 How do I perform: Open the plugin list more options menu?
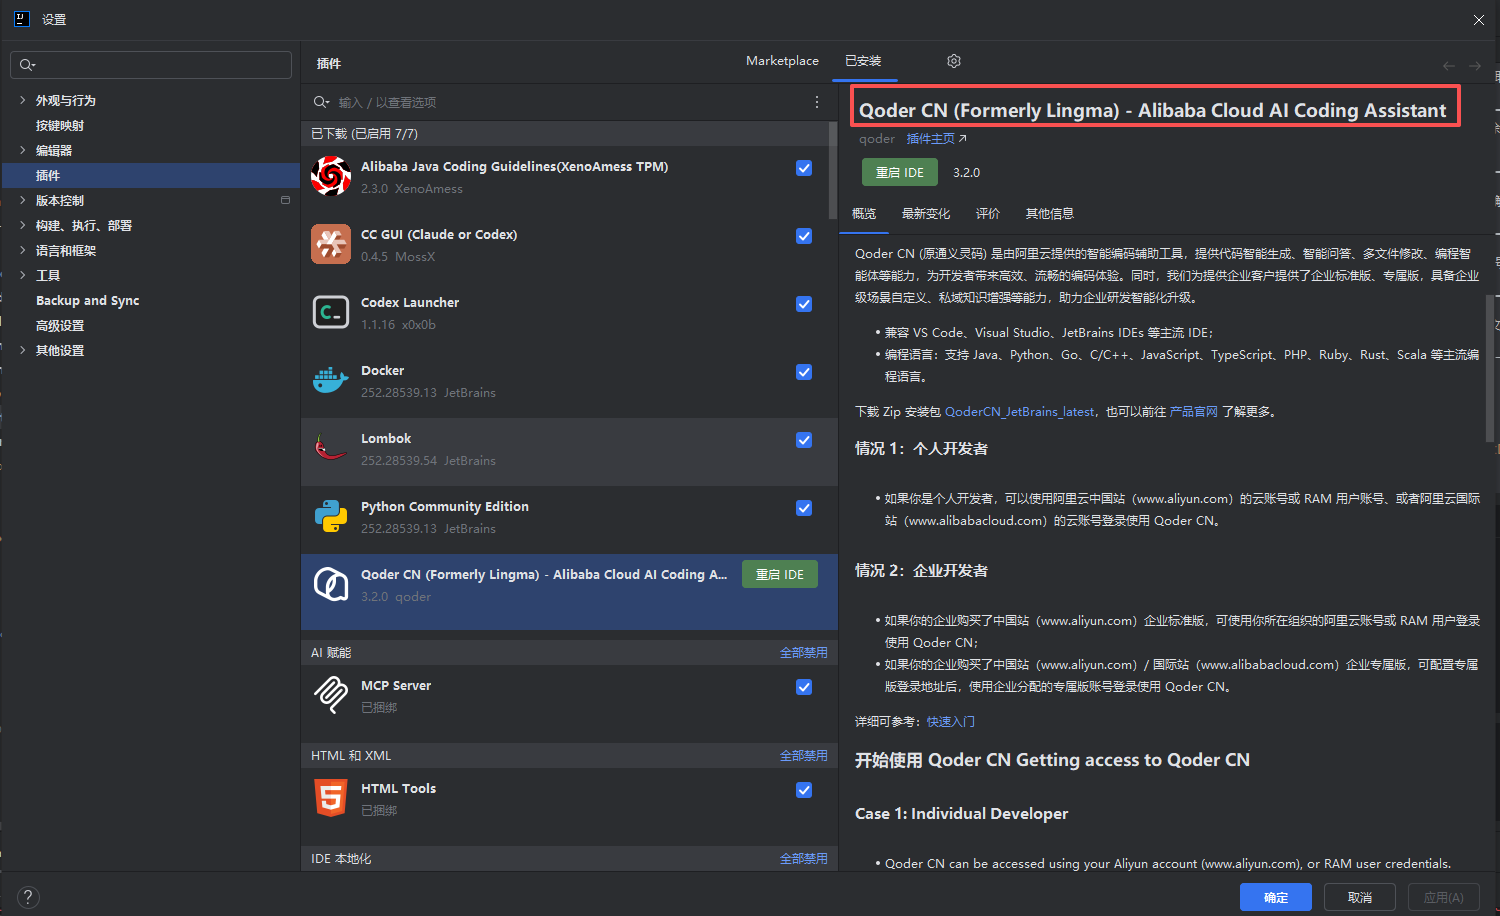[817, 102]
